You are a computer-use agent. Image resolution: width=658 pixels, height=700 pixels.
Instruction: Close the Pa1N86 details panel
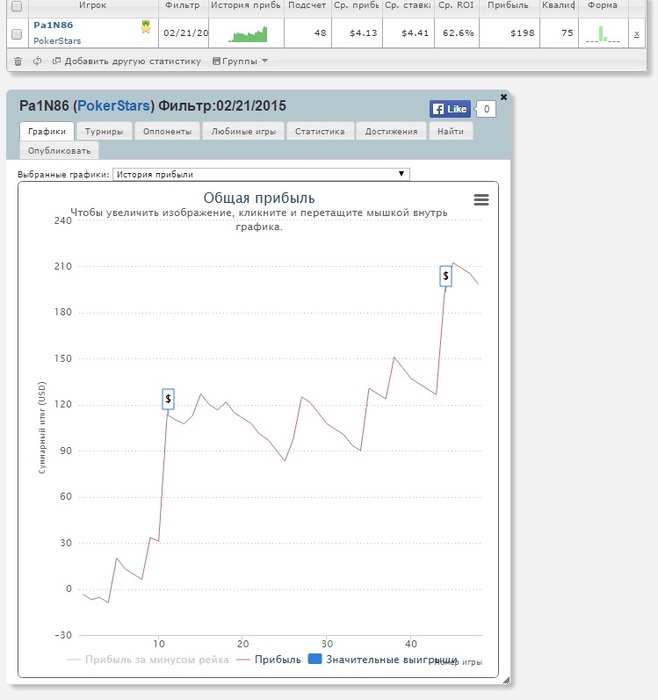(504, 97)
